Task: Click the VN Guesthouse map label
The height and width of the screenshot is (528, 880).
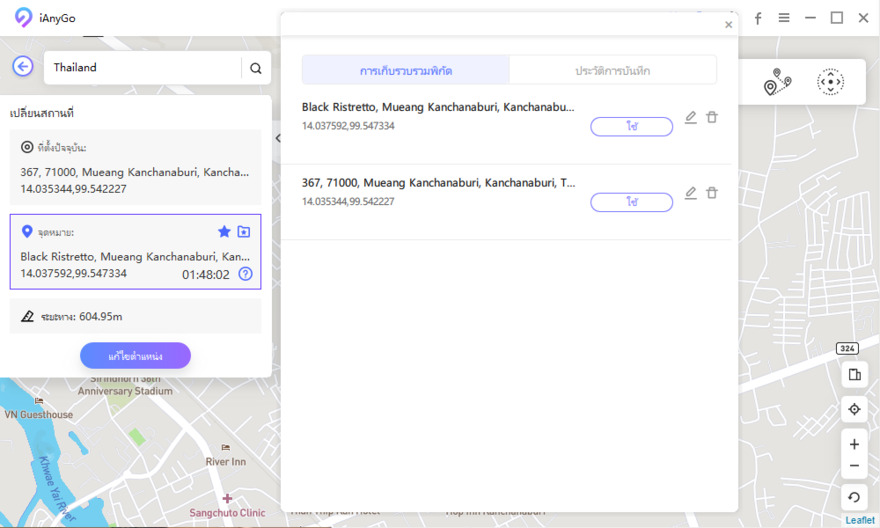Action: pos(39,414)
